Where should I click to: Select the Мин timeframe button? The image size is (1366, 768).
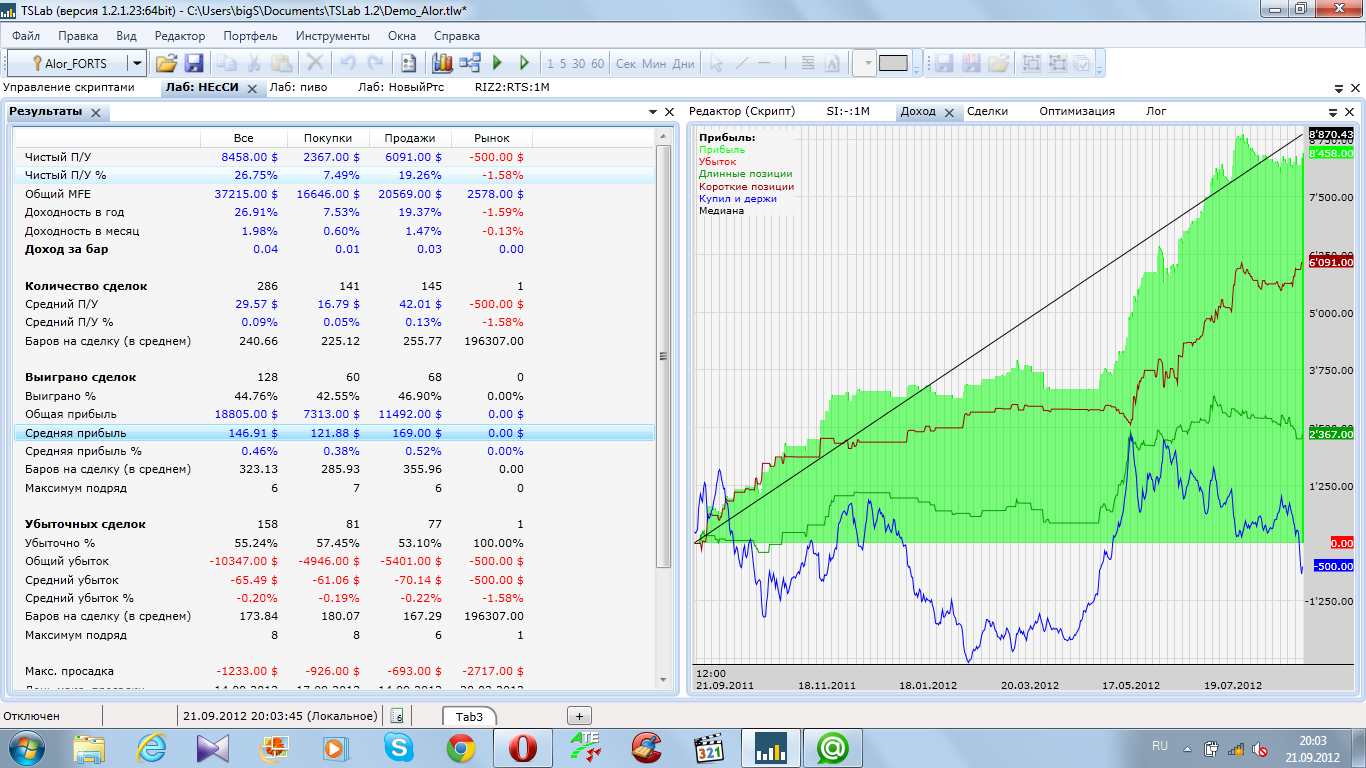coord(654,63)
